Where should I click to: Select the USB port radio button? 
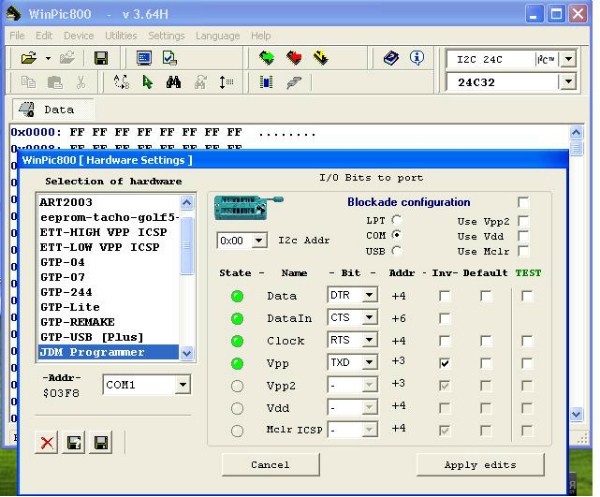tap(396, 251)
